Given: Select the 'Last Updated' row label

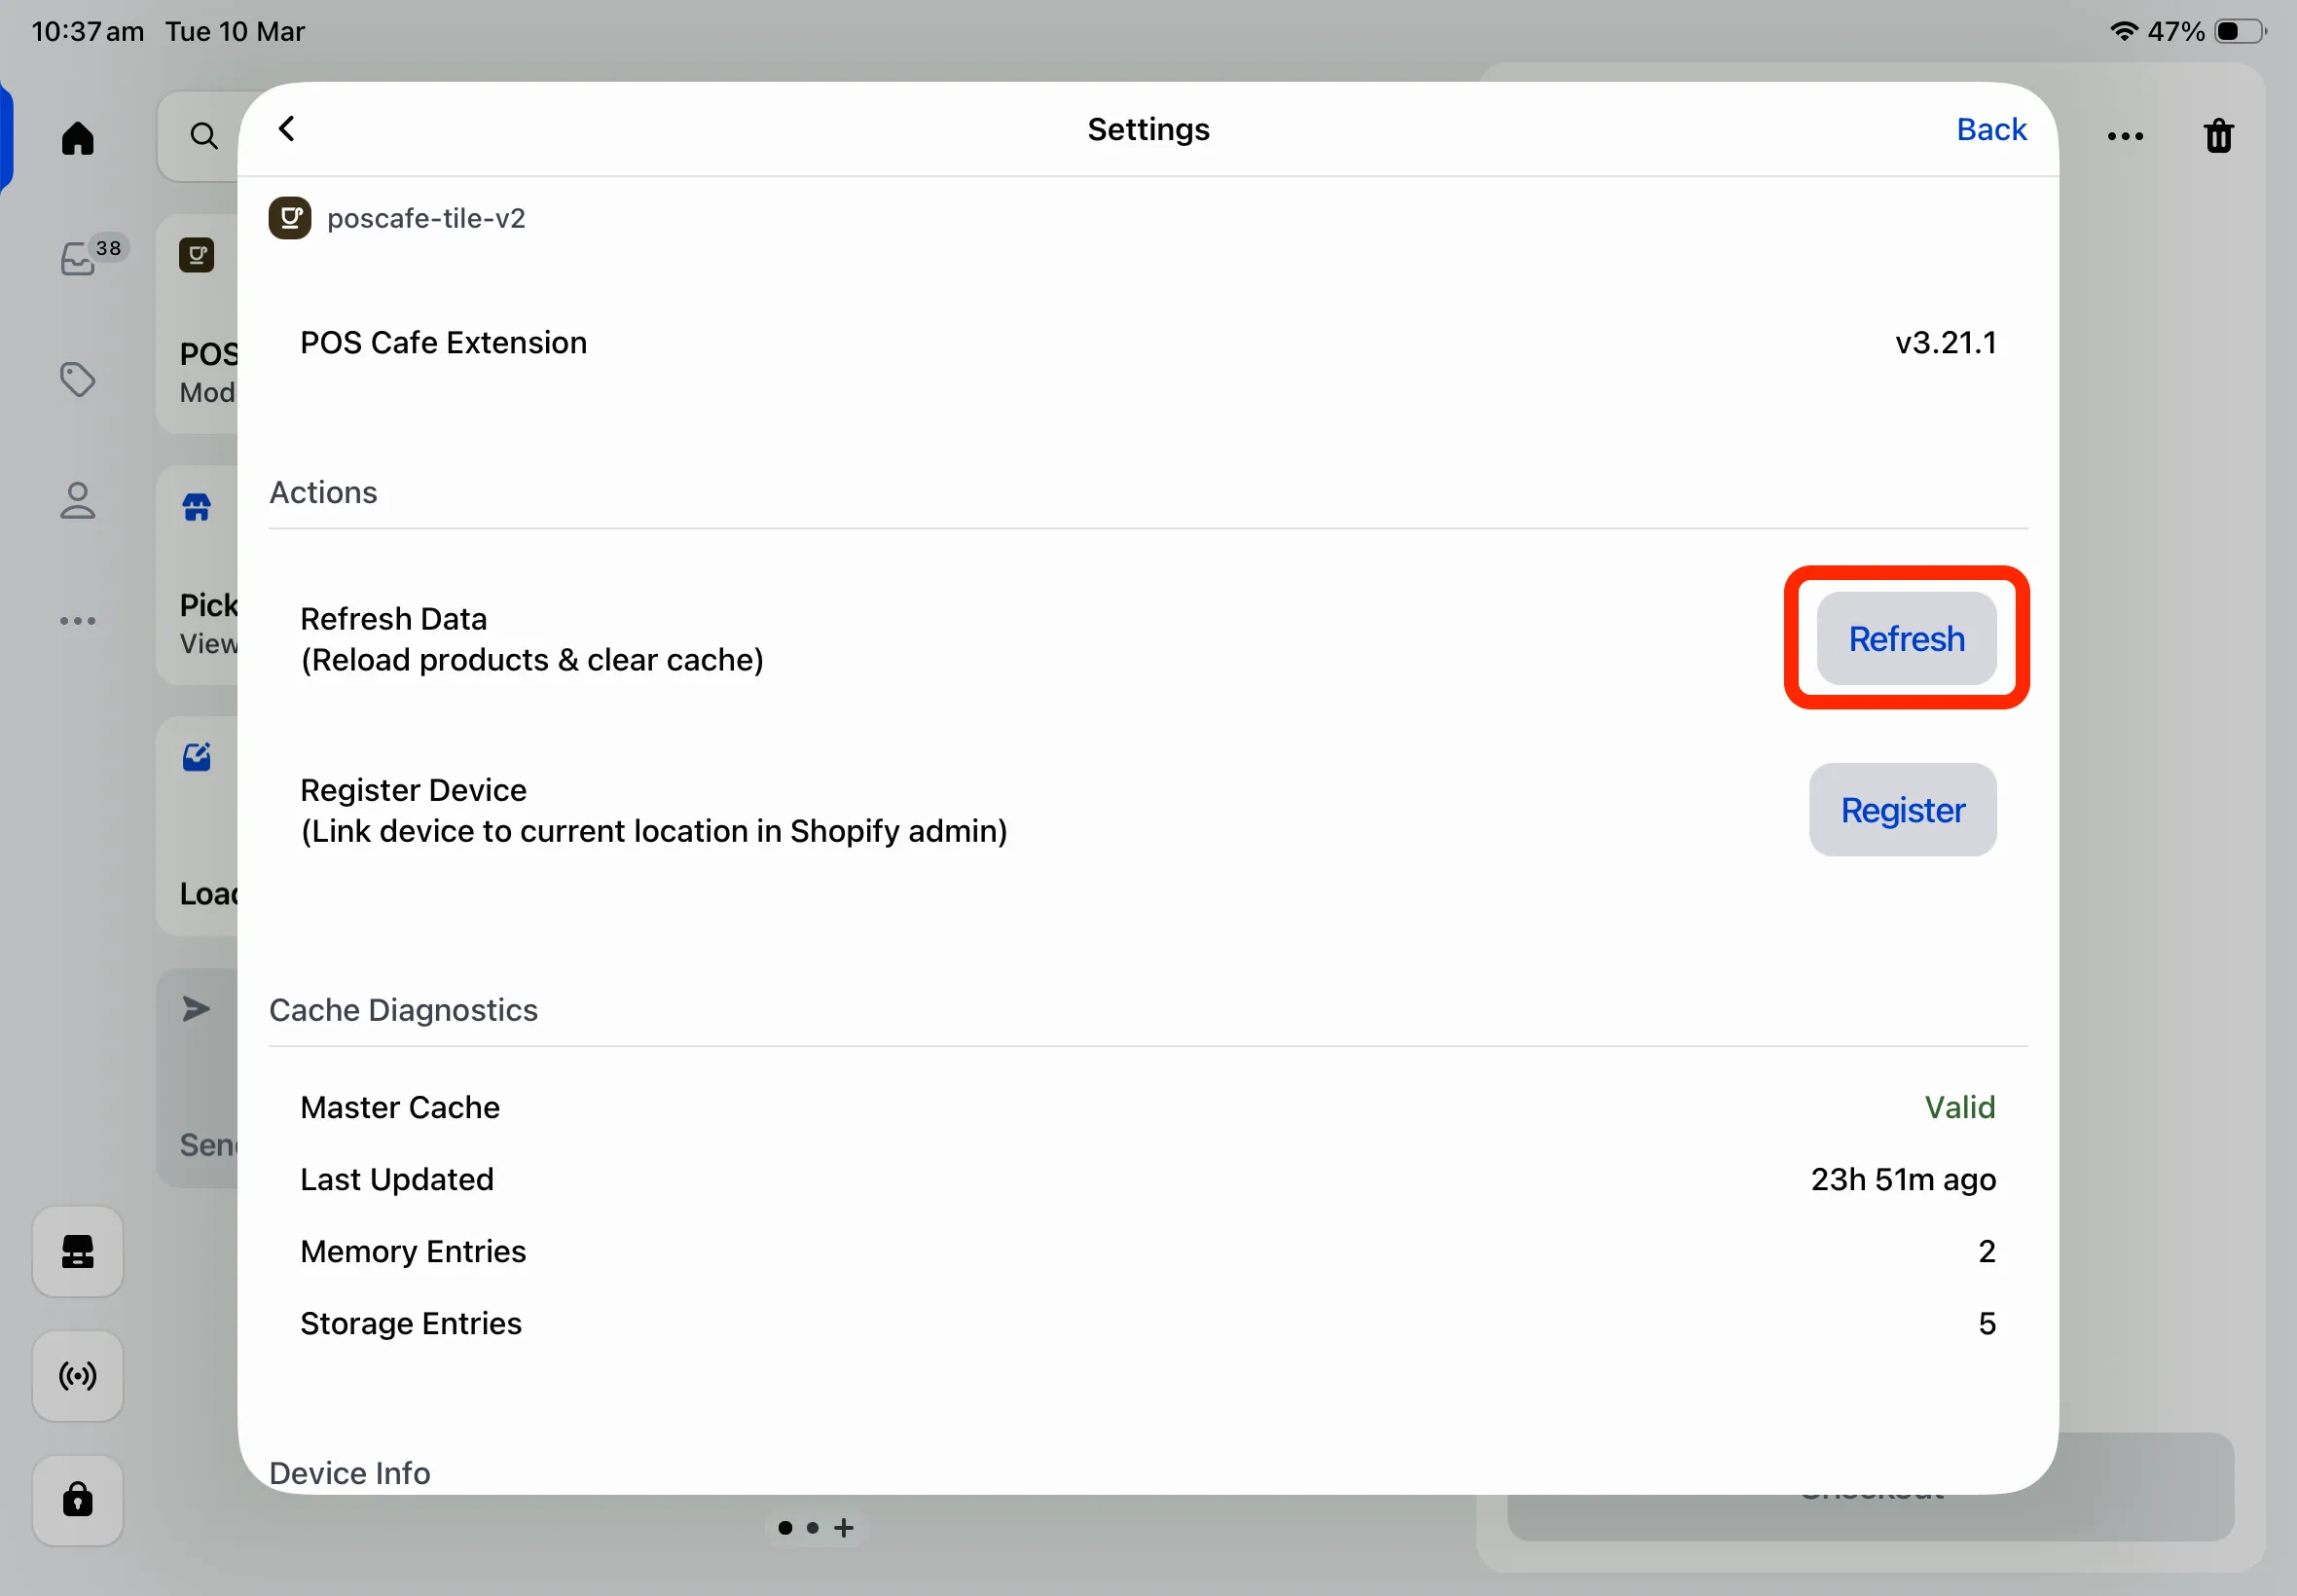Looking at the screenshot, I should tap(397, 1179).
